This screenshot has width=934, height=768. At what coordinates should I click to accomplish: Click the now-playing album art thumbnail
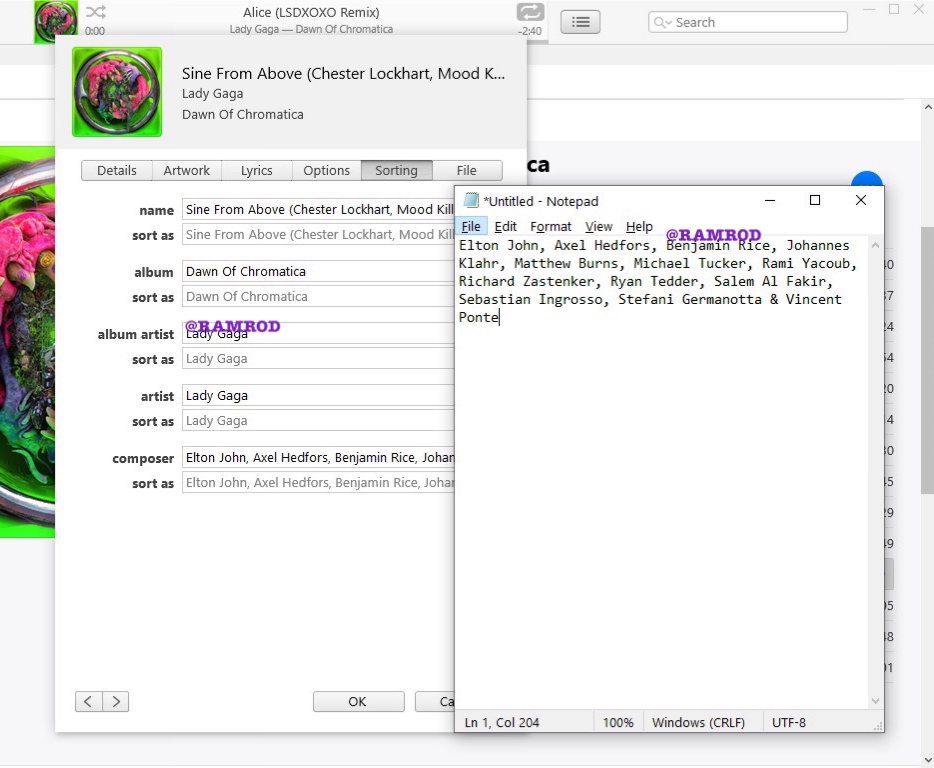coord(55,21)
